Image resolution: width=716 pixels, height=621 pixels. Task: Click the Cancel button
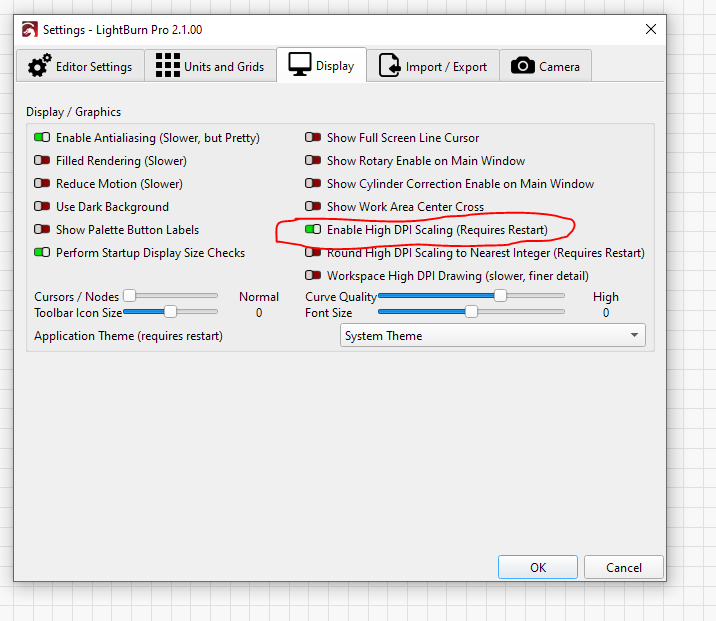pos(624,567)
